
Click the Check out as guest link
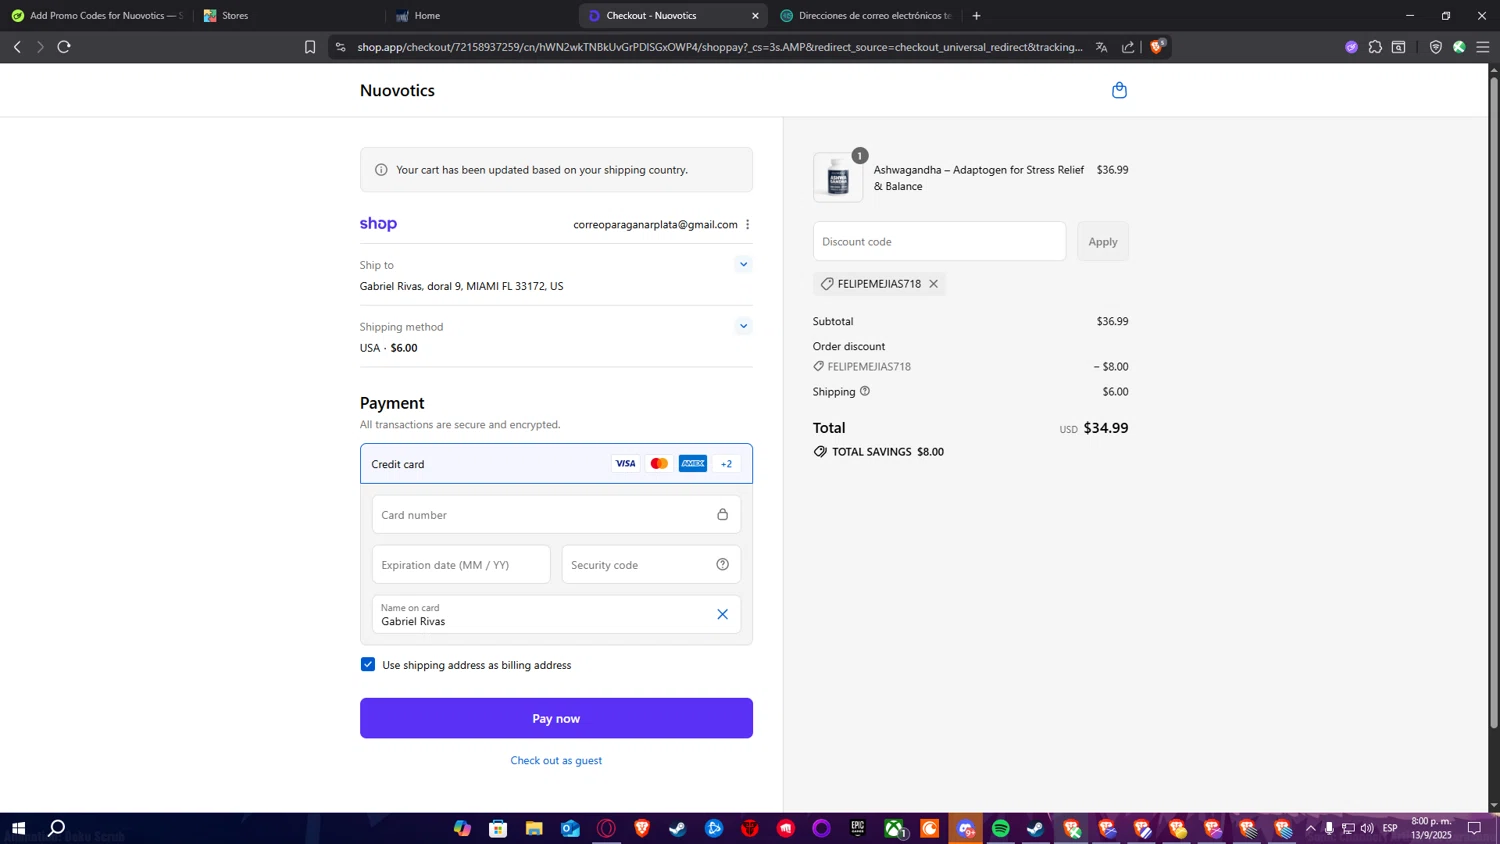(x=556, y=760)
